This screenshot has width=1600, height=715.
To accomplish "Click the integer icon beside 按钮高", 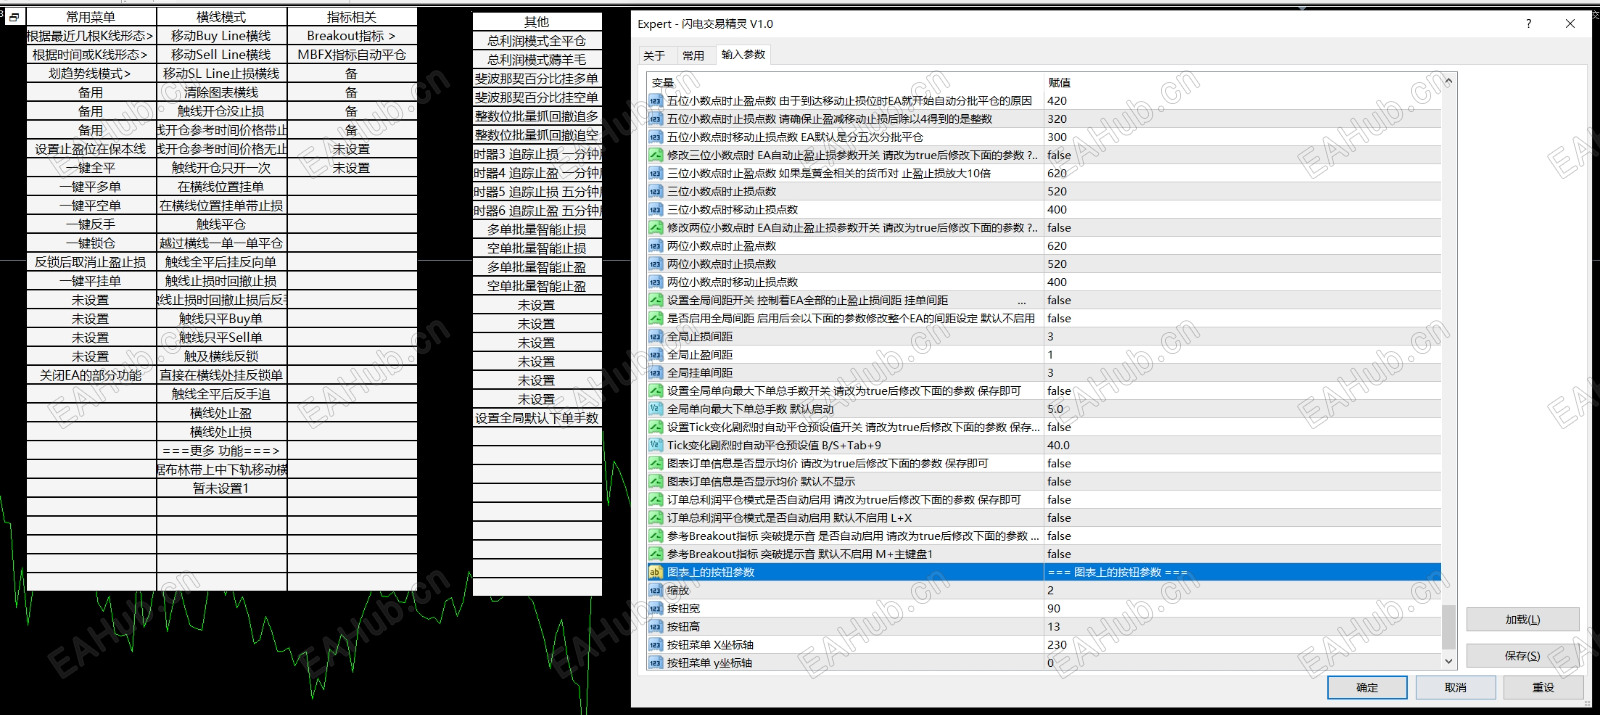I will pyautogui.click(x=656, y=627).
